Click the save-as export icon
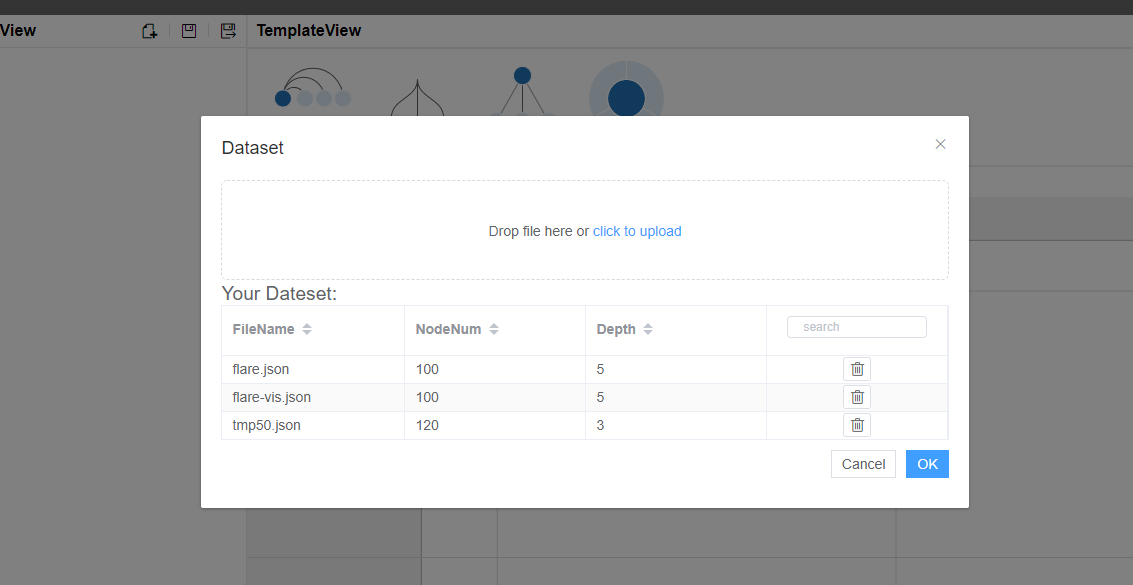 coord(228,31)
